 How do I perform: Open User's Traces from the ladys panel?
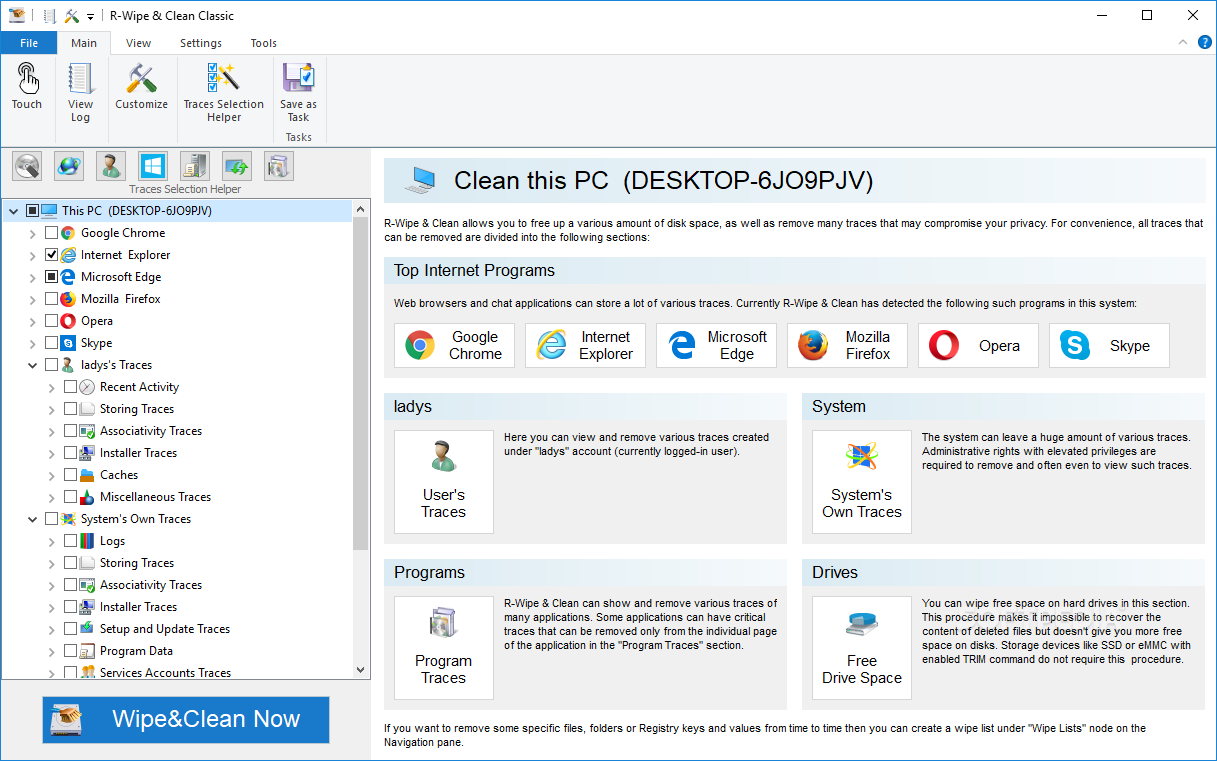click(x=443, y=482)
